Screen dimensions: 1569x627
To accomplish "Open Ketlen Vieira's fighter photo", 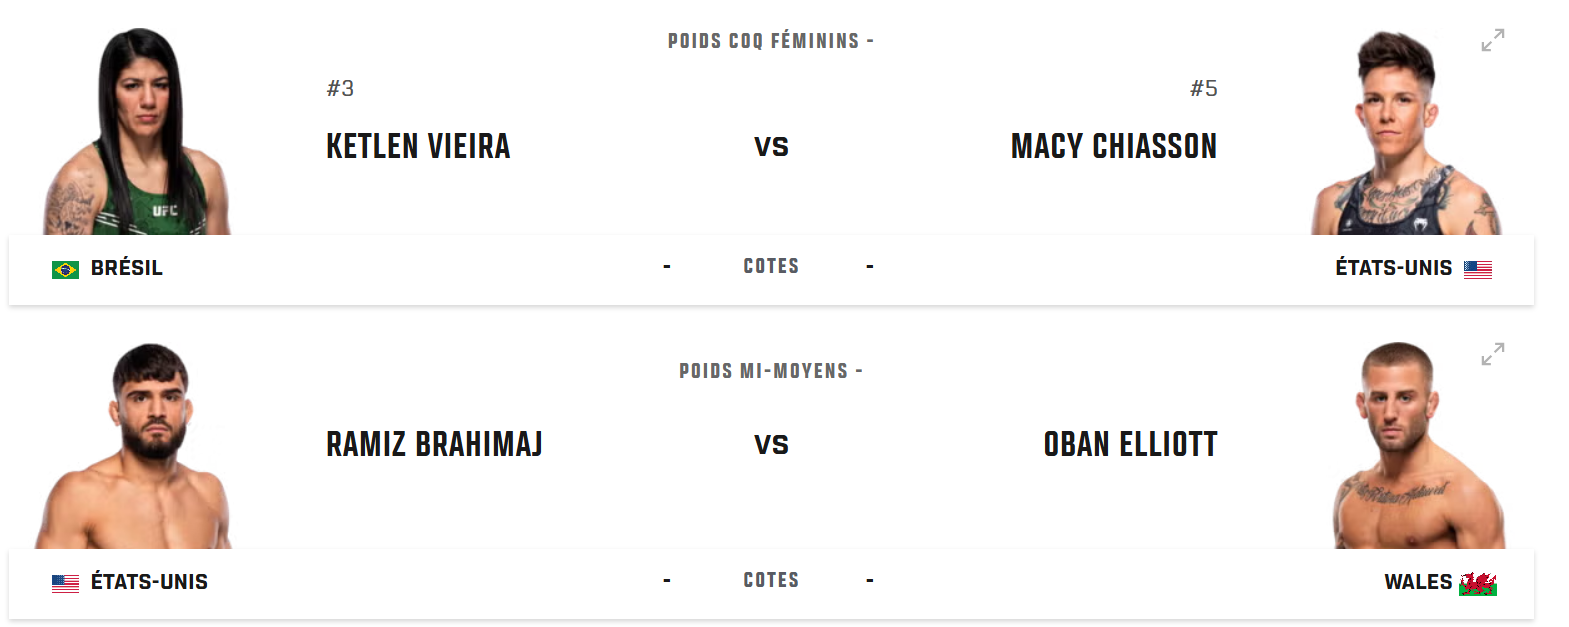I will 137,132.
